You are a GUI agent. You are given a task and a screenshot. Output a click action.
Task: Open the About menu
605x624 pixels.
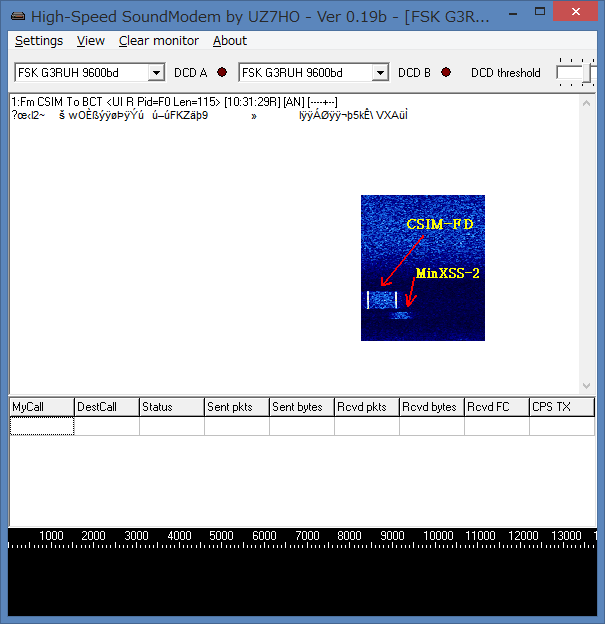(x=230, y=41)
